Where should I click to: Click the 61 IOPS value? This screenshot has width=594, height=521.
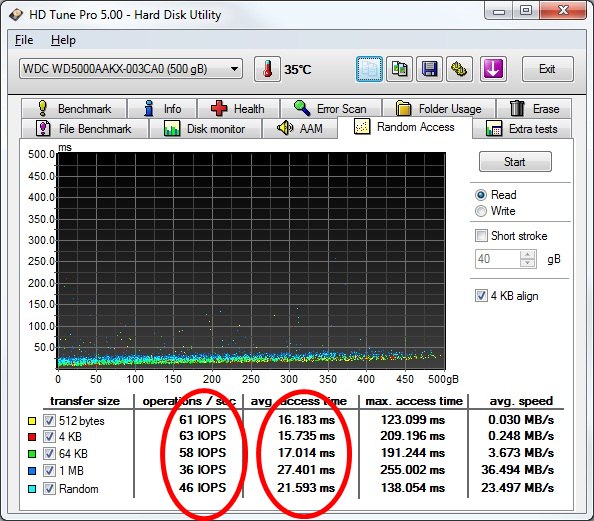203,420
